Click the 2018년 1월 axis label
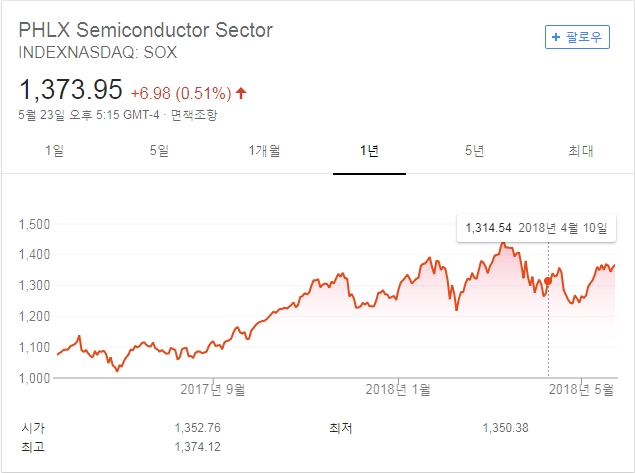The image size is (635, 473). (397, 388)
